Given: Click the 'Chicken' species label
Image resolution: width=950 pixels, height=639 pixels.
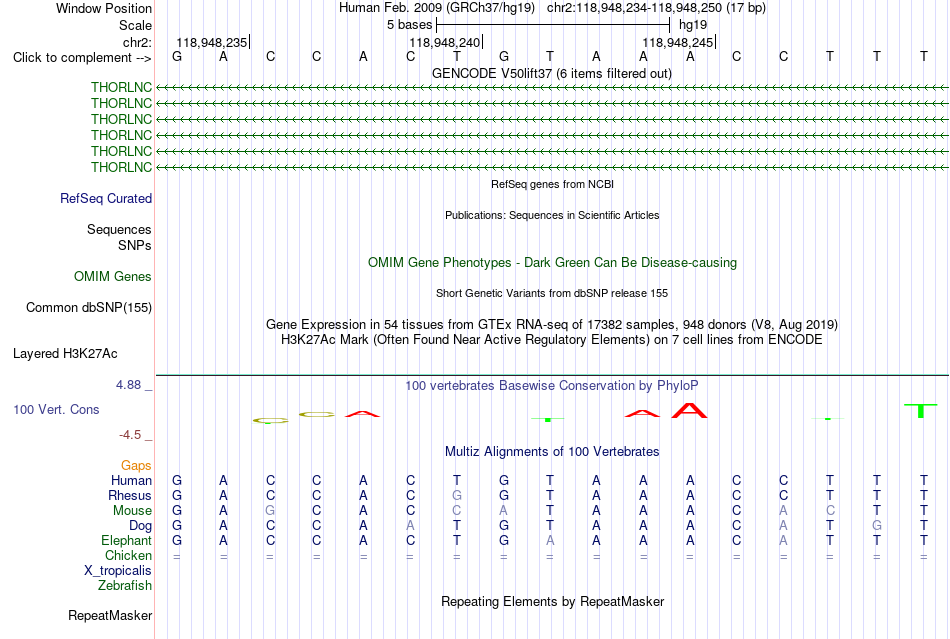Looking at the screenshot, I should 128,555.
